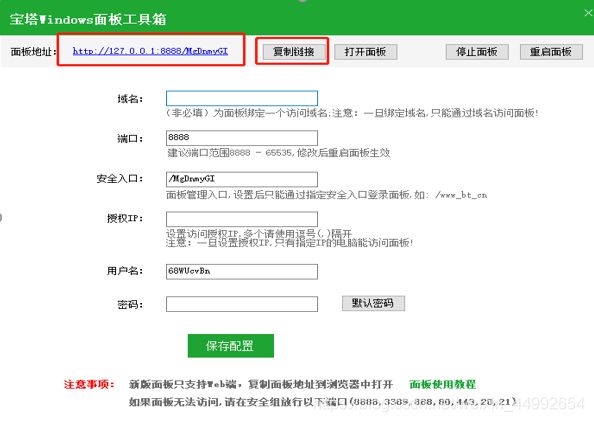
Task: Click the 端口 label
Action: (130, 139)
